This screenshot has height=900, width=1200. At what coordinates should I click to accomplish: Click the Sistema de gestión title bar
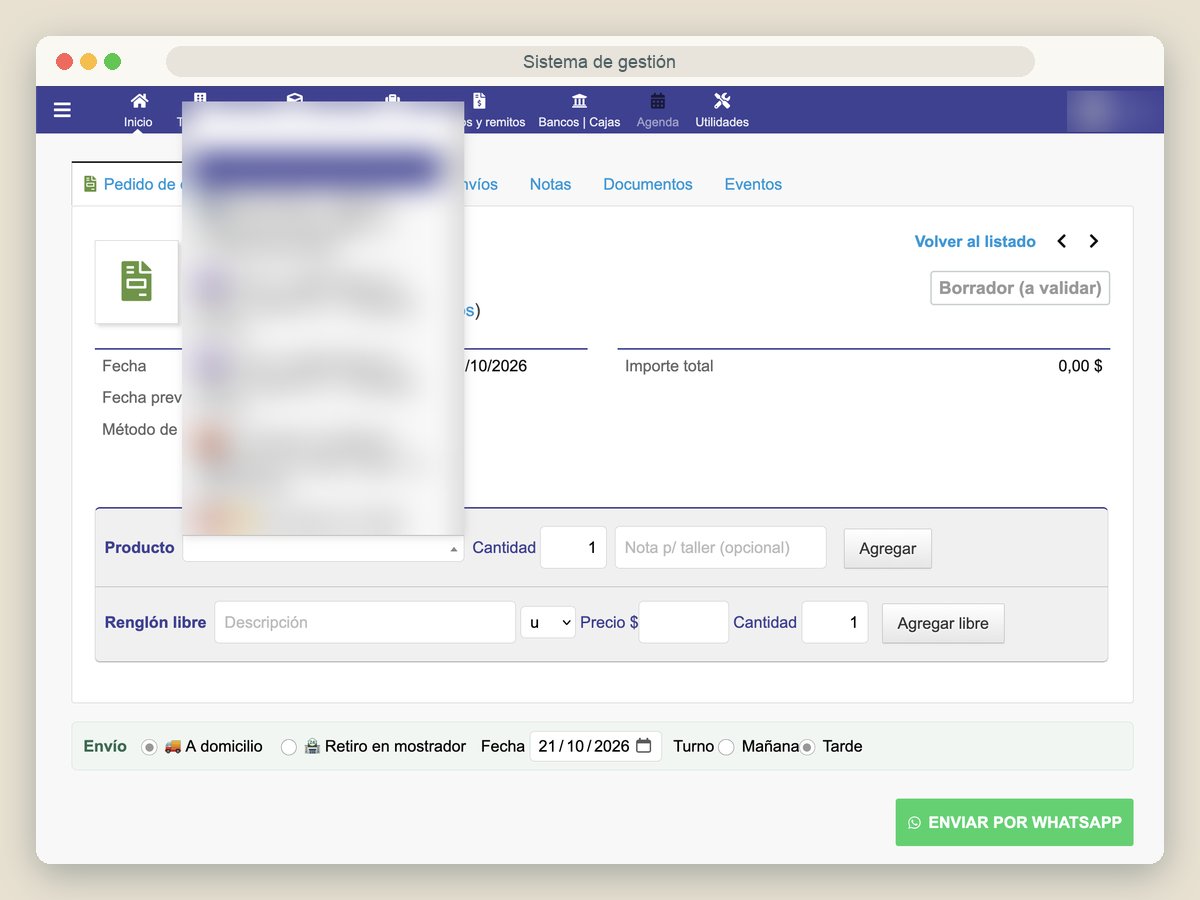600,61
